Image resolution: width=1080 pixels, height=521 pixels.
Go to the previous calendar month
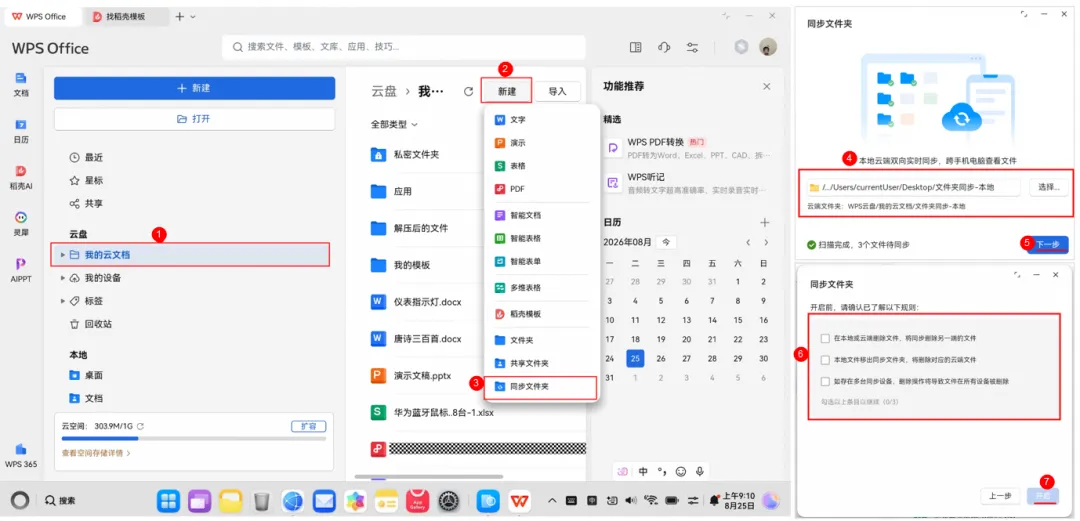point(748,243)
